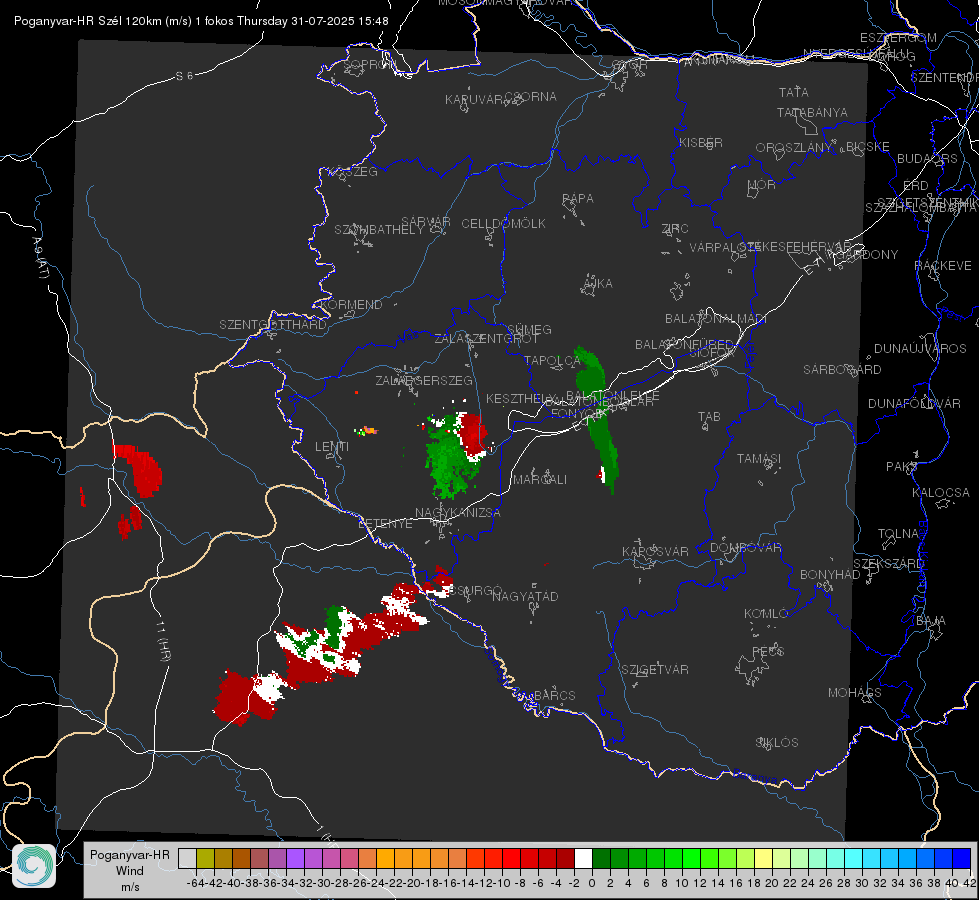Click the Poganyvar-HR Wind m/s legend title
The height and width of the screenshot is (900, 979).
coord(130,871)
